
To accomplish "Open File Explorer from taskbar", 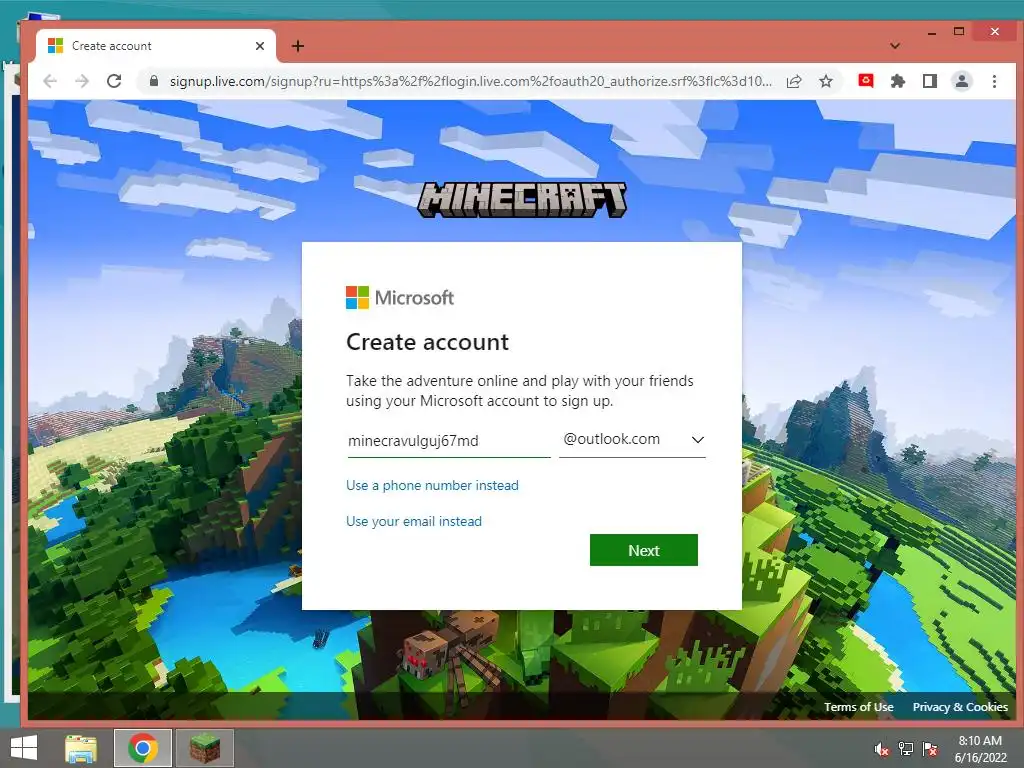I will coord(81,748).
